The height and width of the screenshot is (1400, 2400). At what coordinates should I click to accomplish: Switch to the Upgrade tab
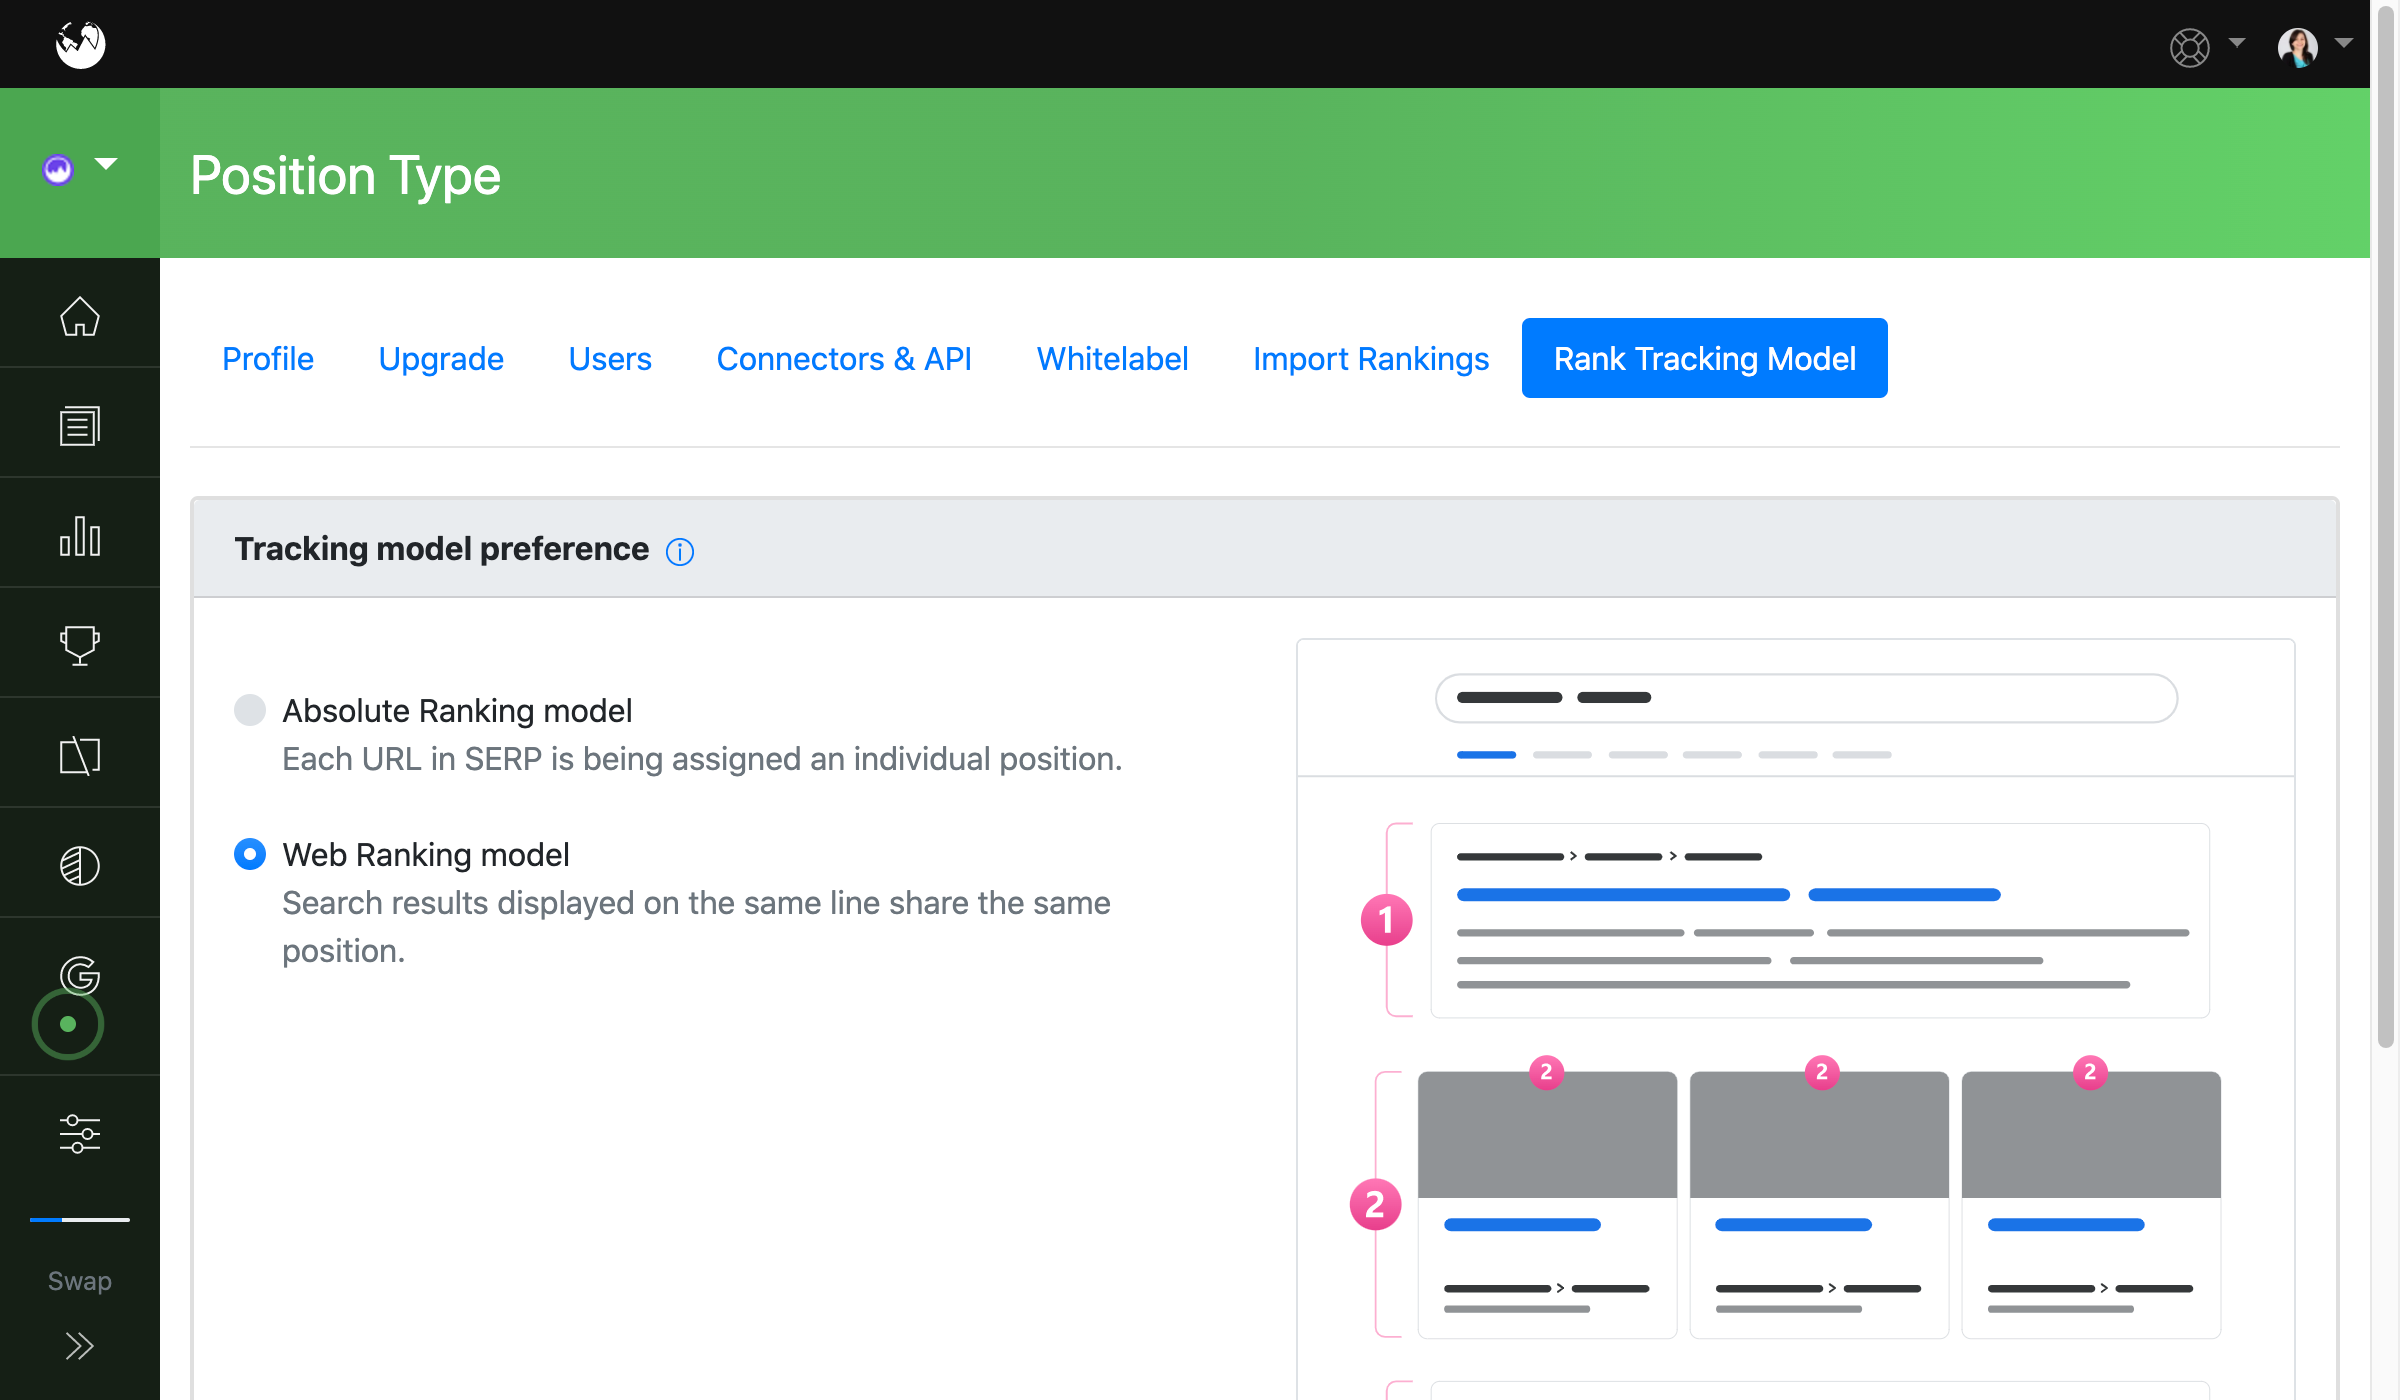441,358
